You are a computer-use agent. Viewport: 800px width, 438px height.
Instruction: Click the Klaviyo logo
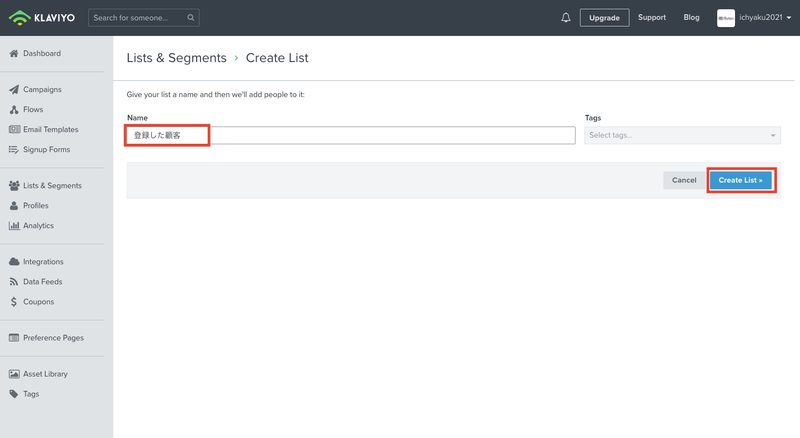(x=42, y=18)
